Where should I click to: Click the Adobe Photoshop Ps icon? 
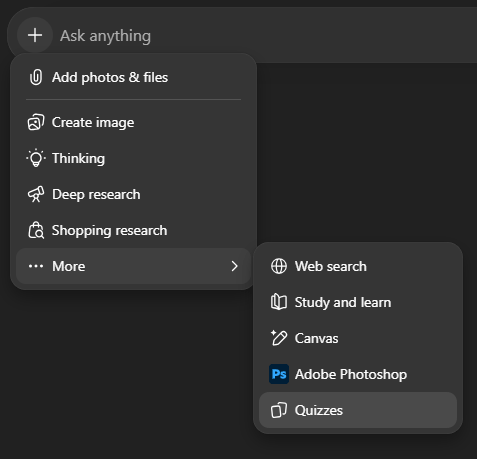279,374
